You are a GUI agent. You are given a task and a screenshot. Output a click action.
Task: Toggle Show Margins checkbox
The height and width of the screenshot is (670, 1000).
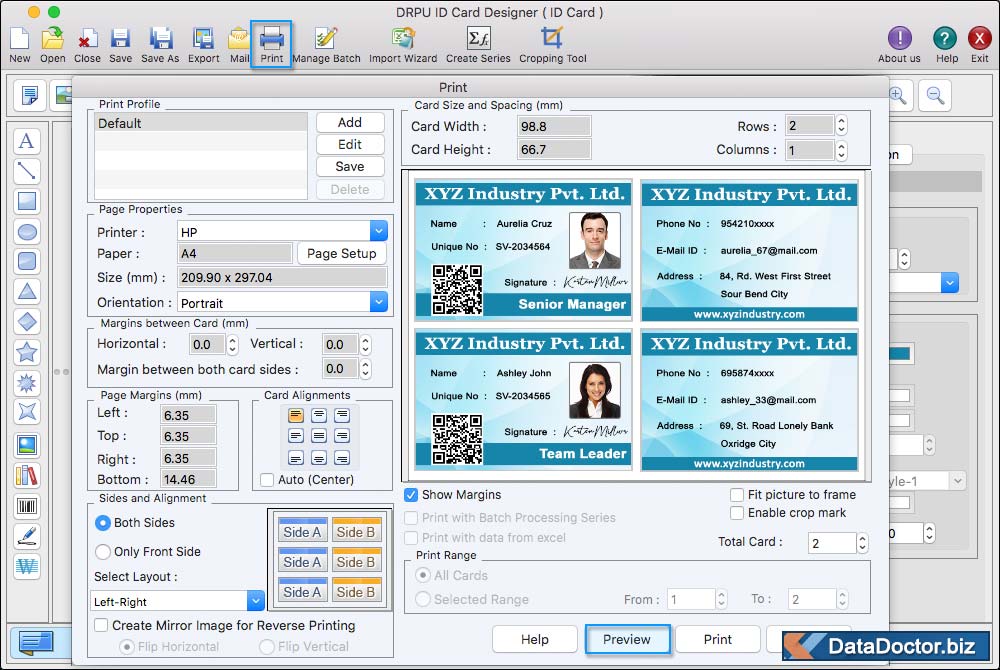[411, 495]
